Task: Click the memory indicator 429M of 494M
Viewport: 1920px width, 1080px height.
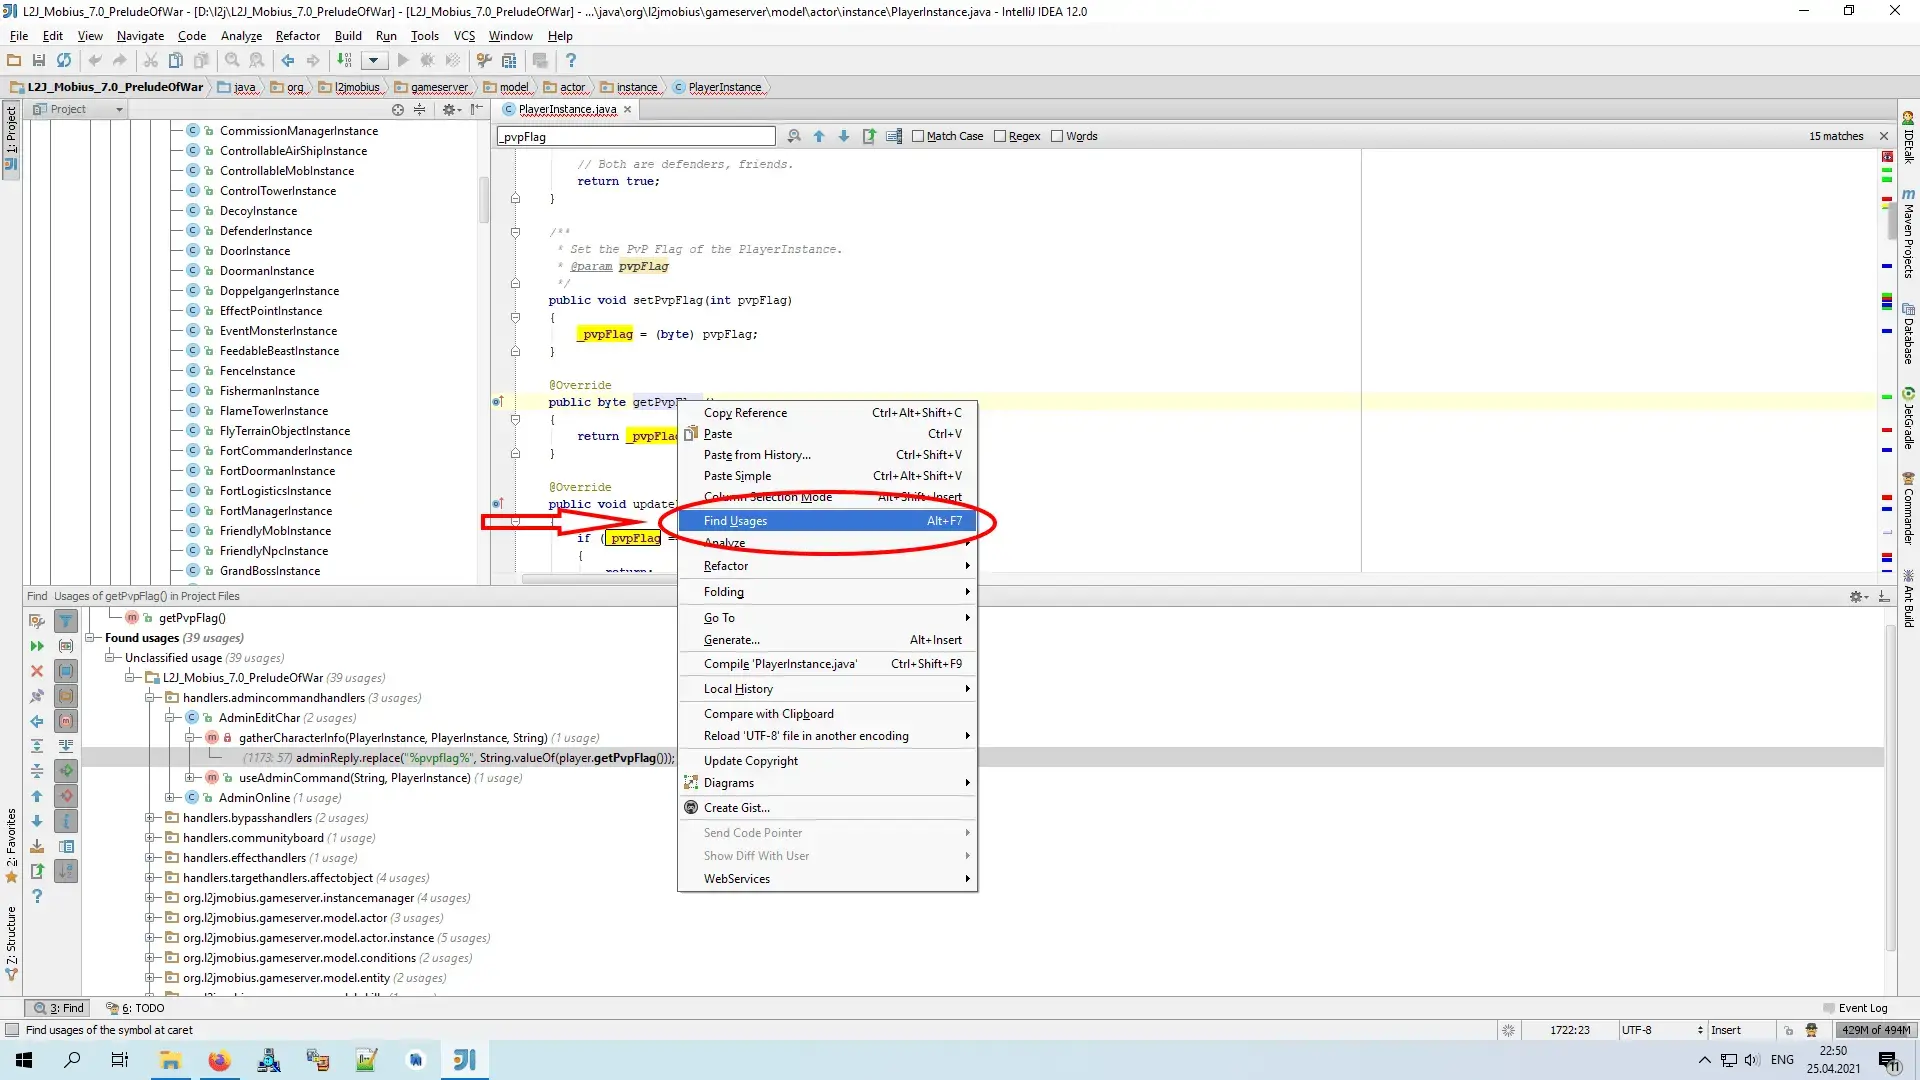Action: pos(1875,1030)
